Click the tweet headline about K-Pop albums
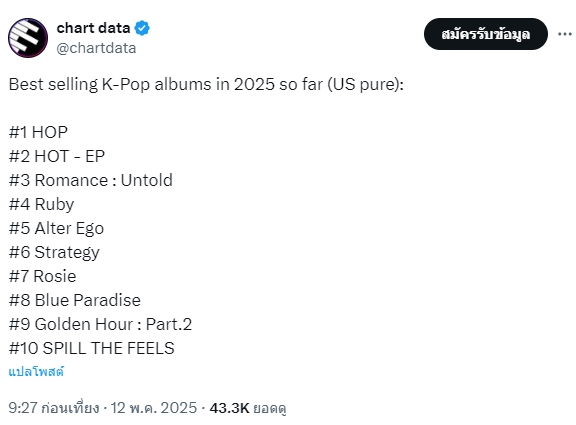The height and width of the screenshot is (425, 576). tap(206, 84)
